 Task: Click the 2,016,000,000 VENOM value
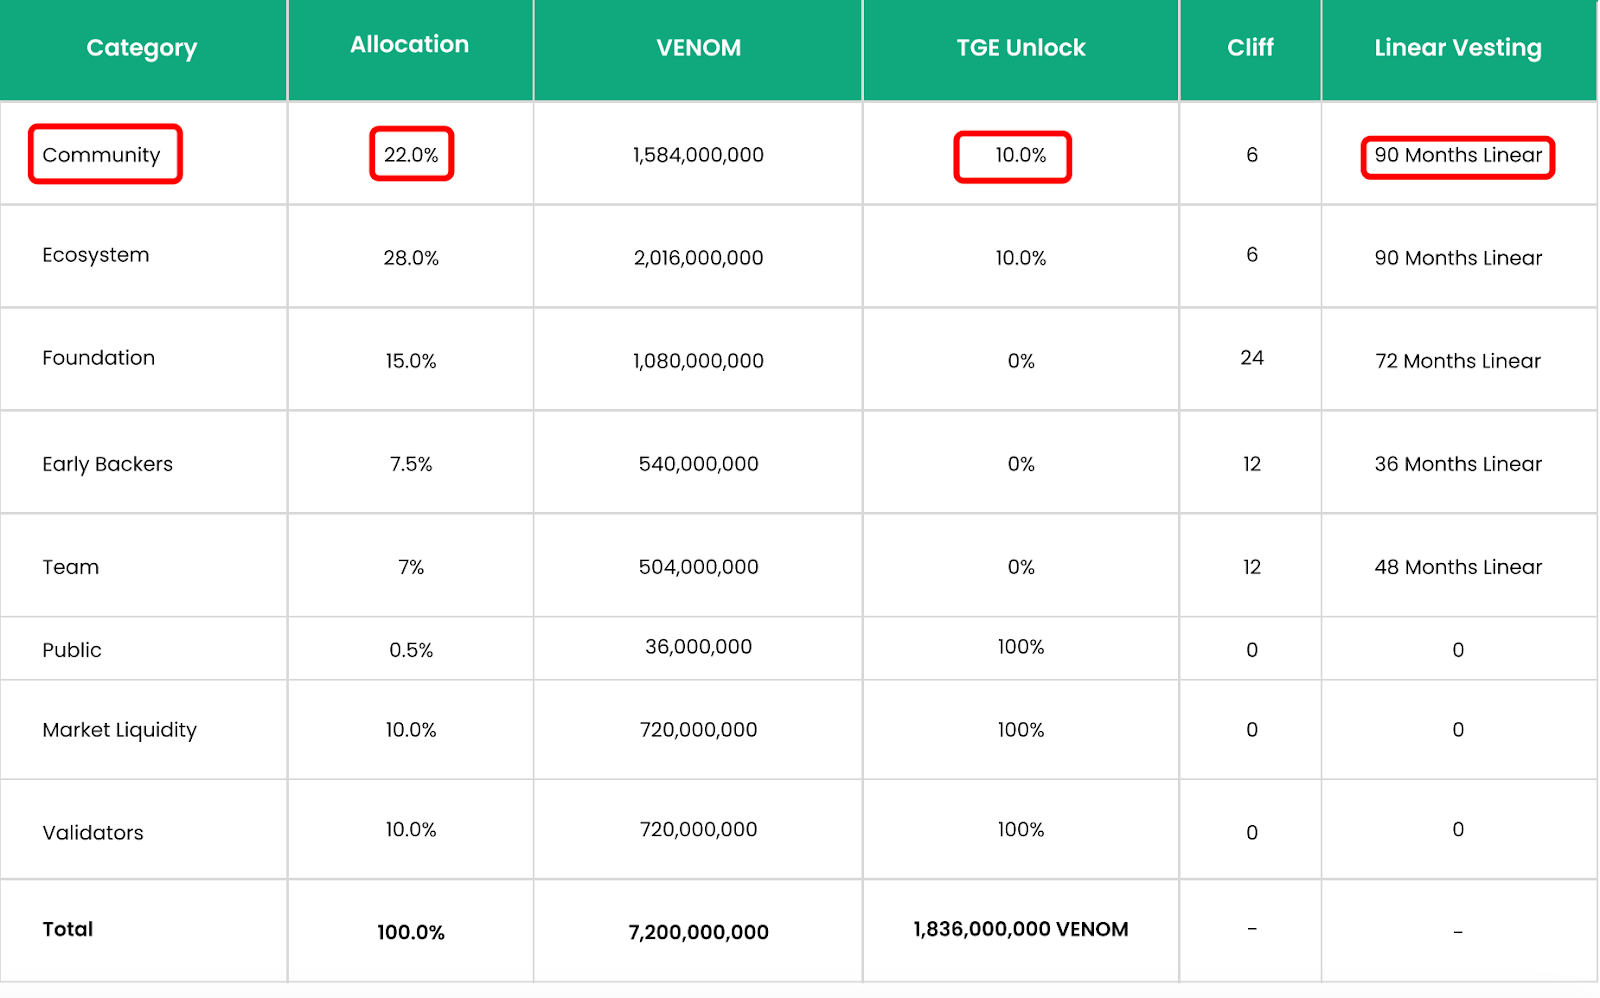698,258
